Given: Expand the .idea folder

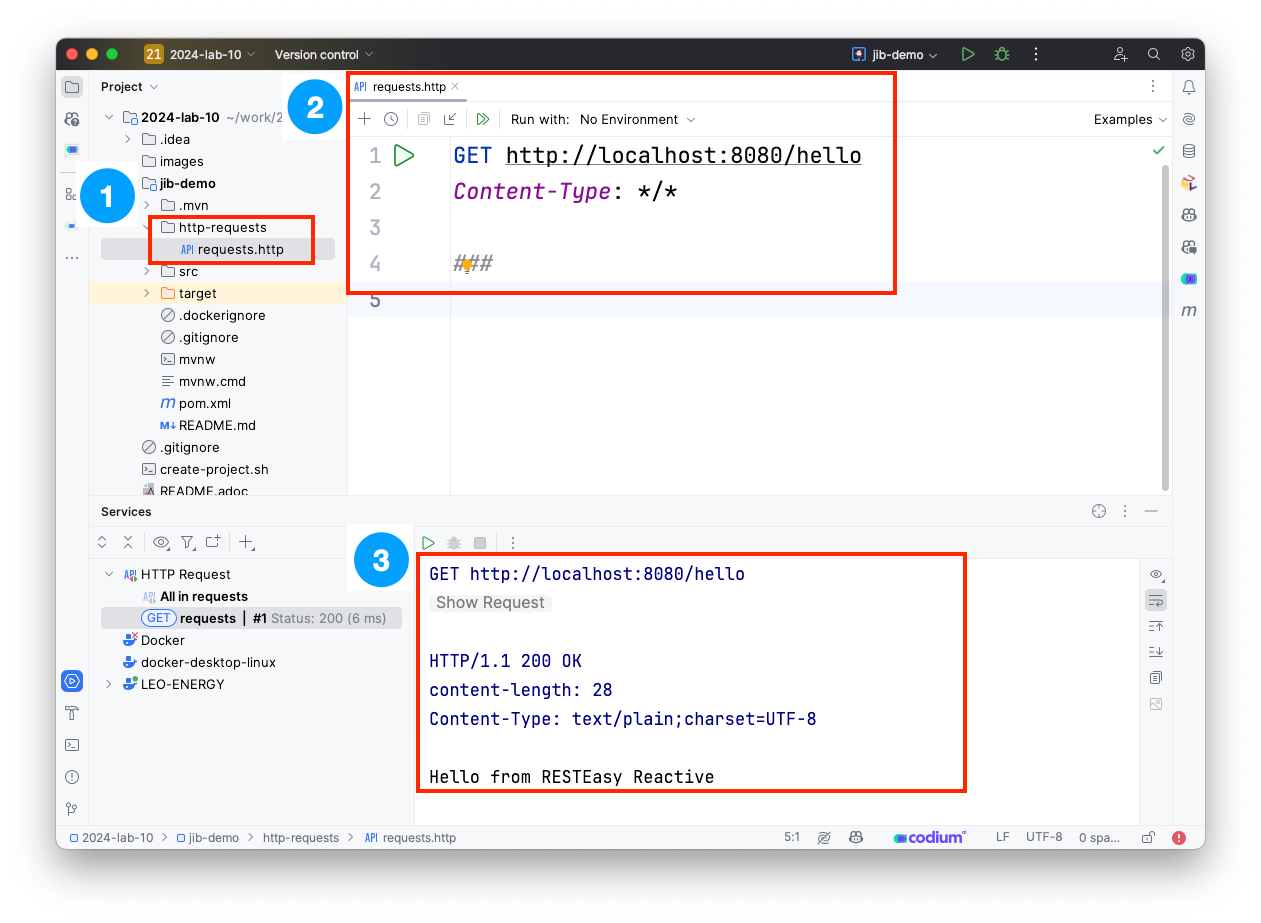Looking at the screenshot, I should (128, 139).
